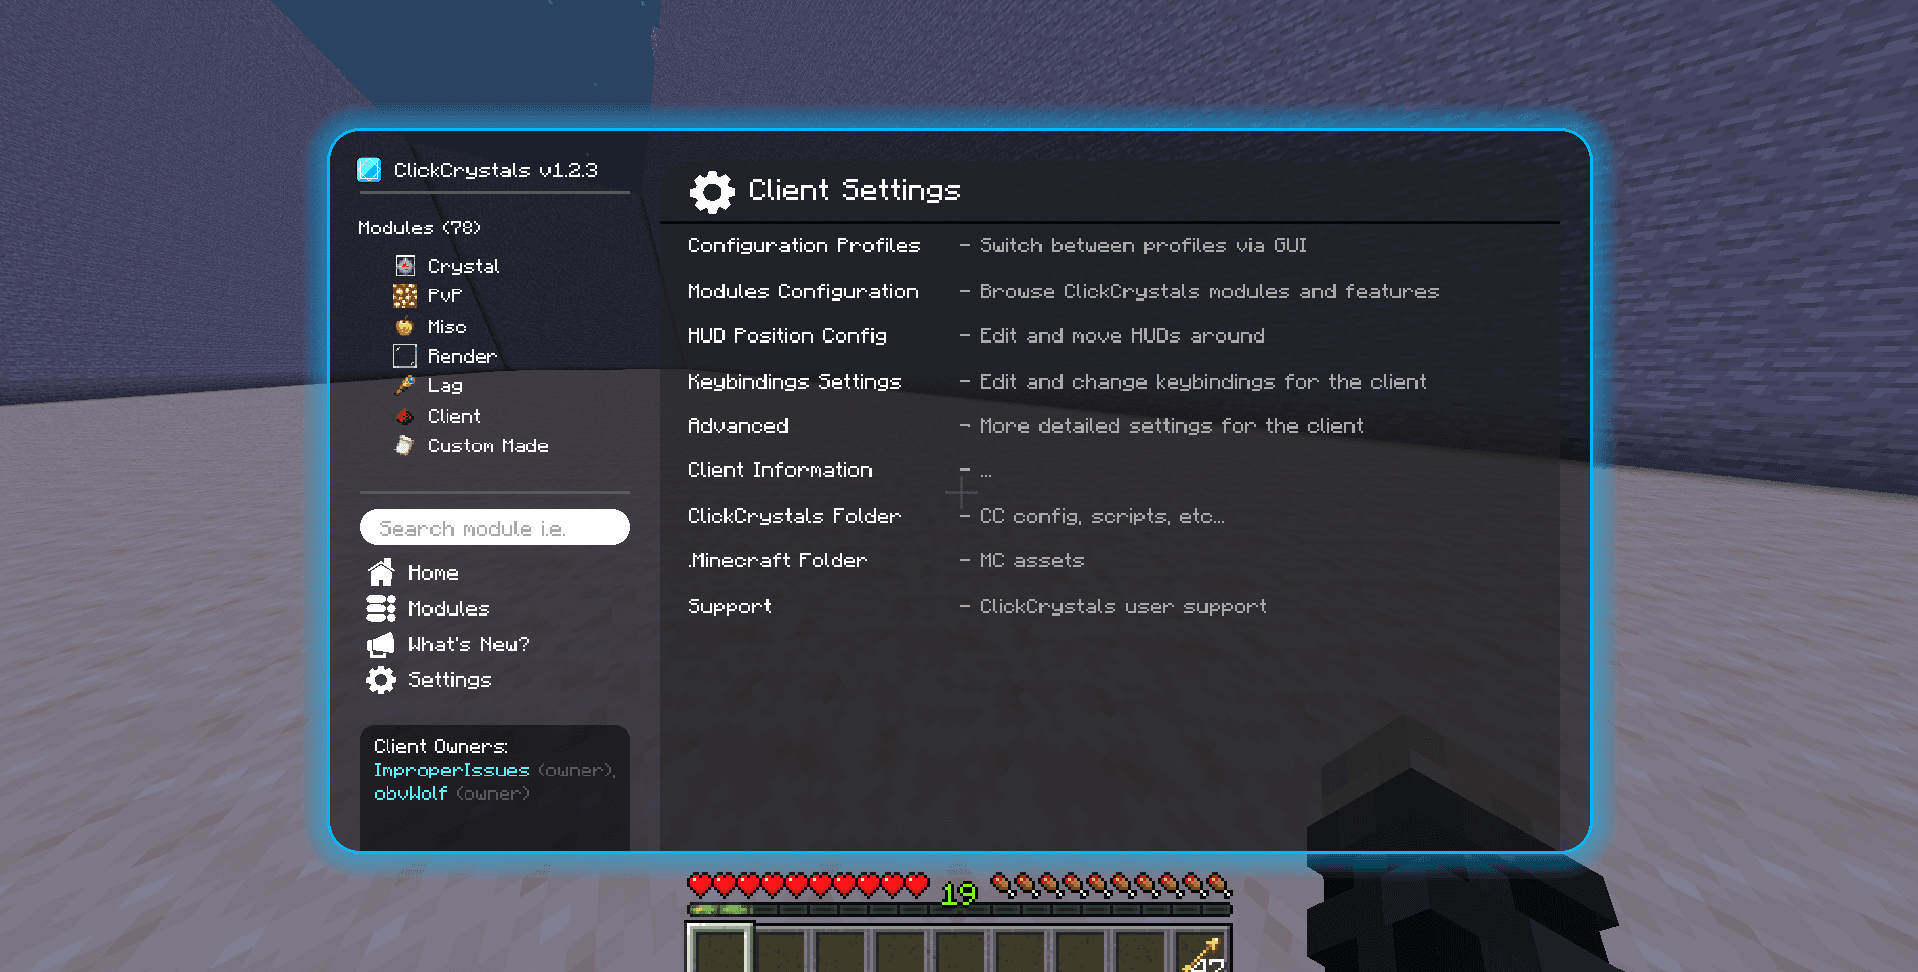
Task: Go to the Home page
Action: pos(433,573)
